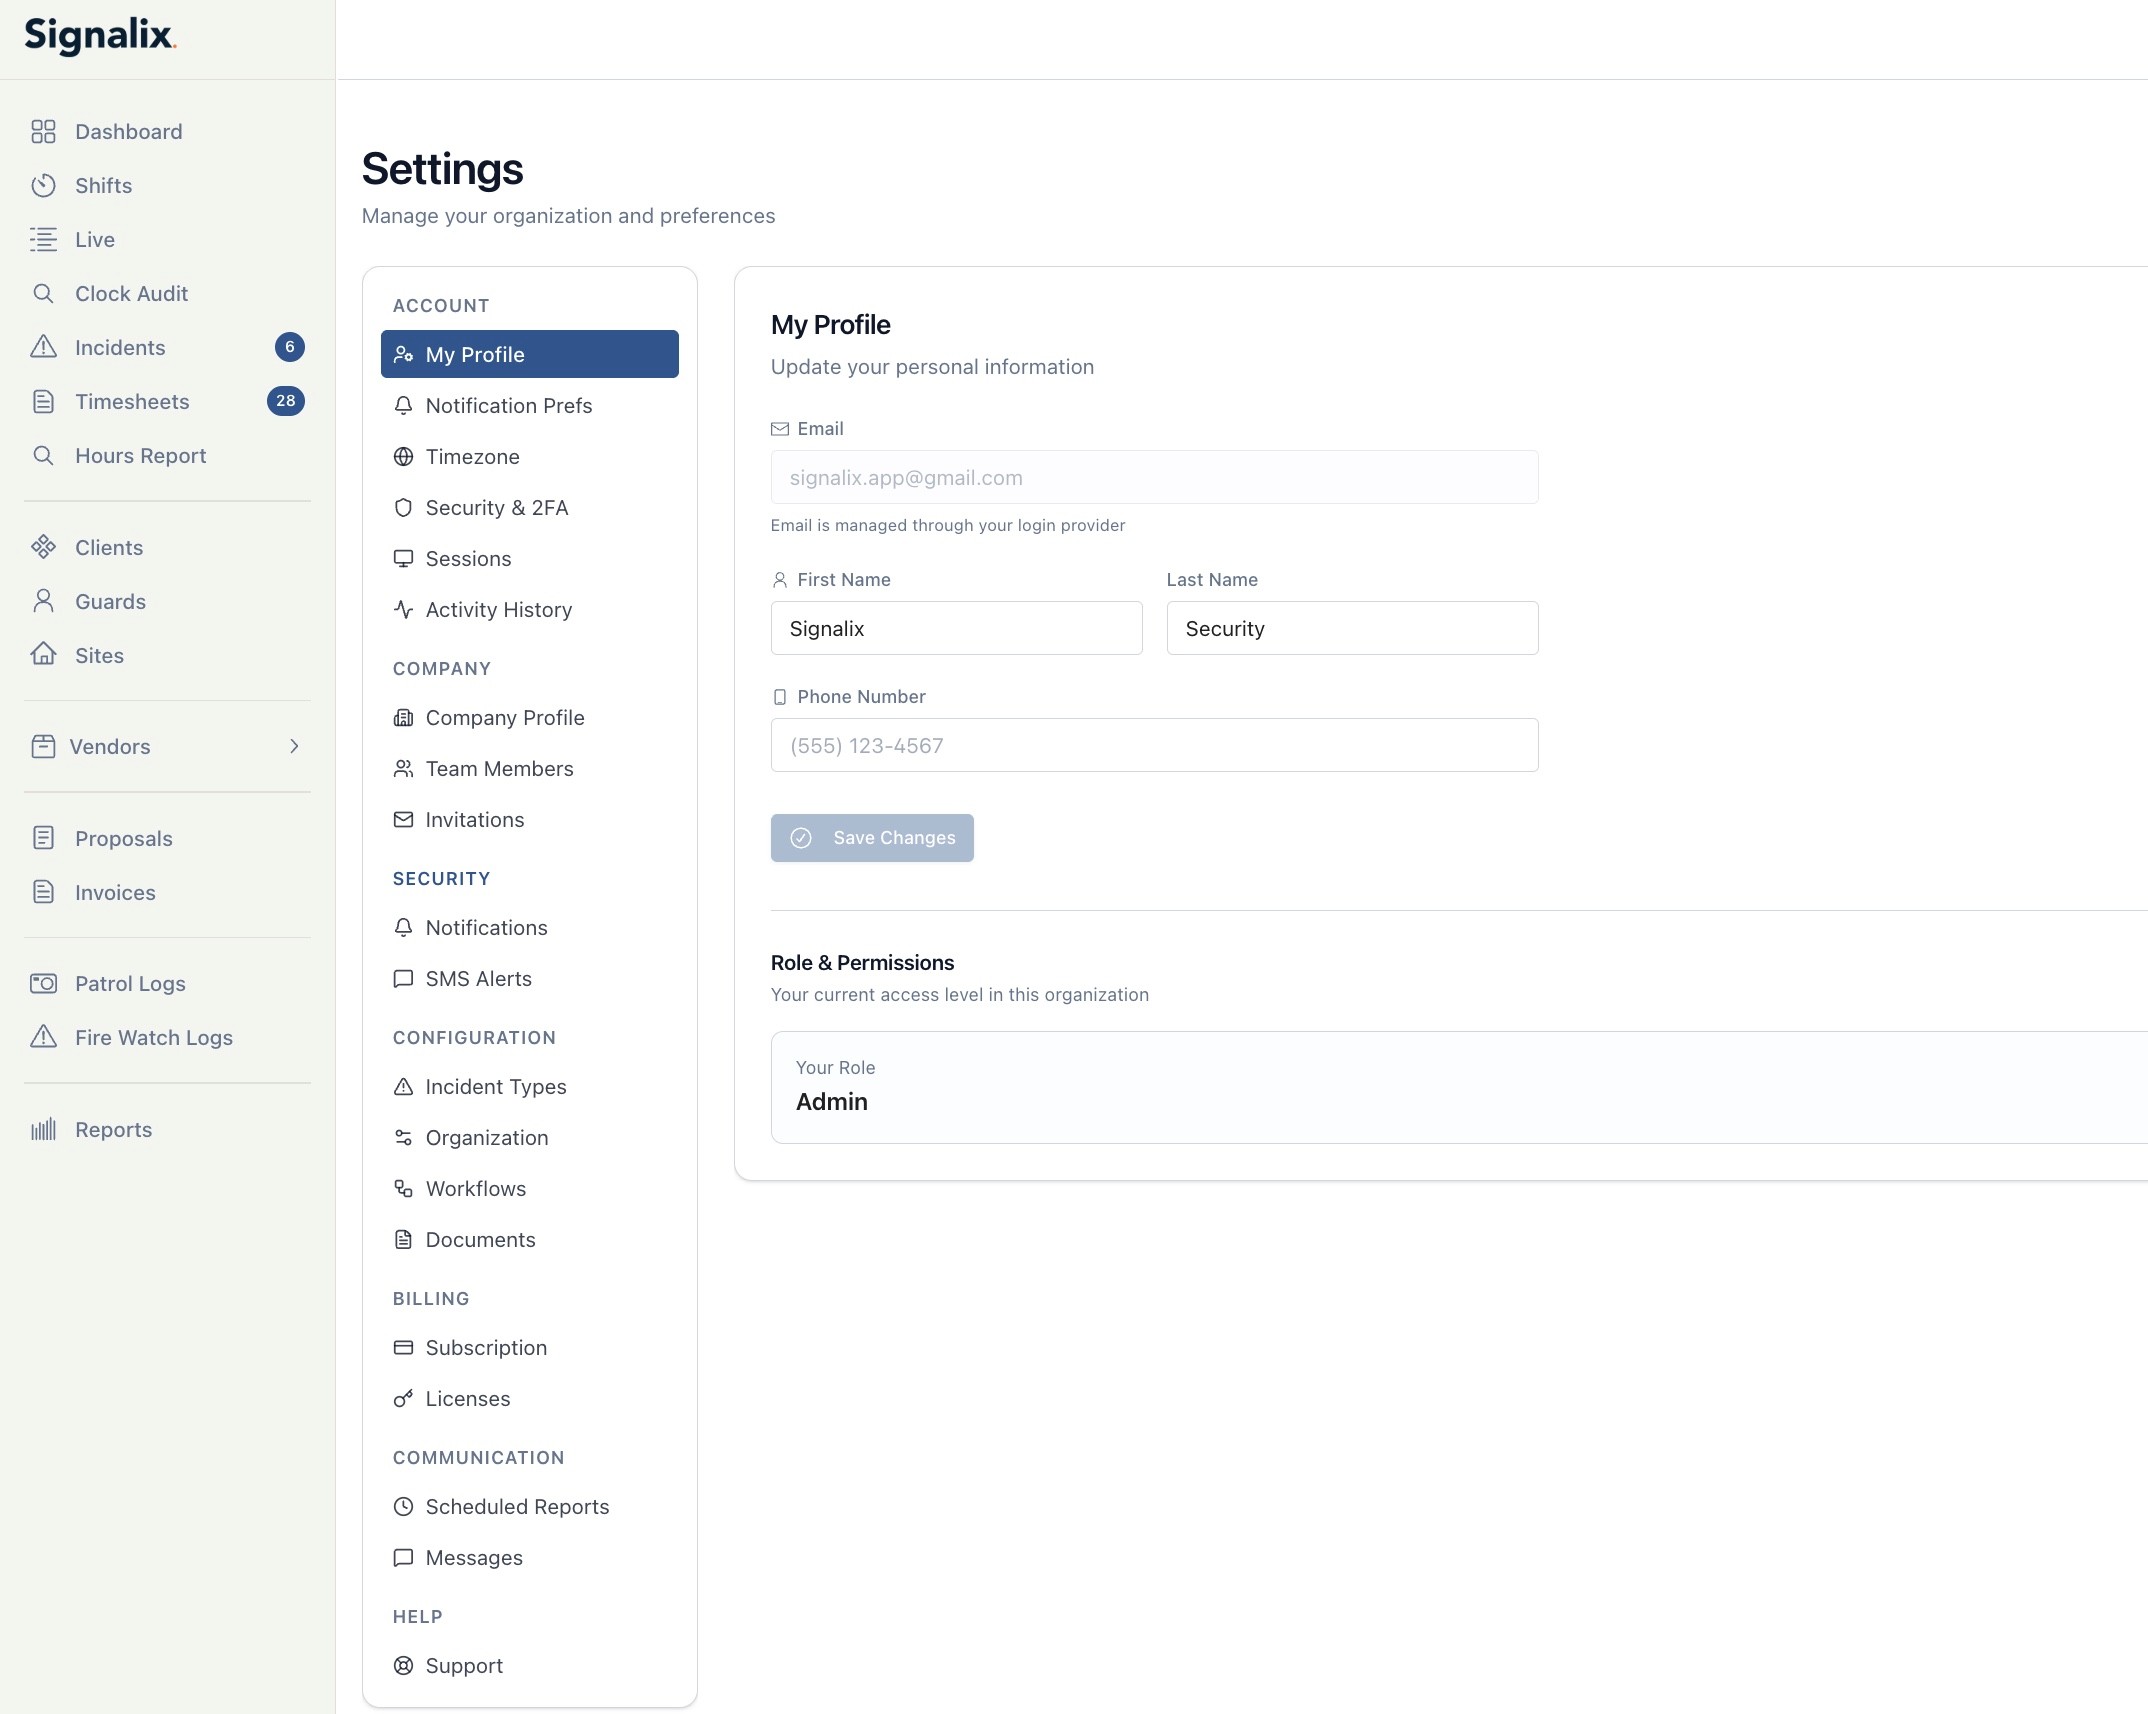Screen dimensions: 2148x1714
Task: Open Scheduled Reports settings page
Action: (x=516, y=1507)
